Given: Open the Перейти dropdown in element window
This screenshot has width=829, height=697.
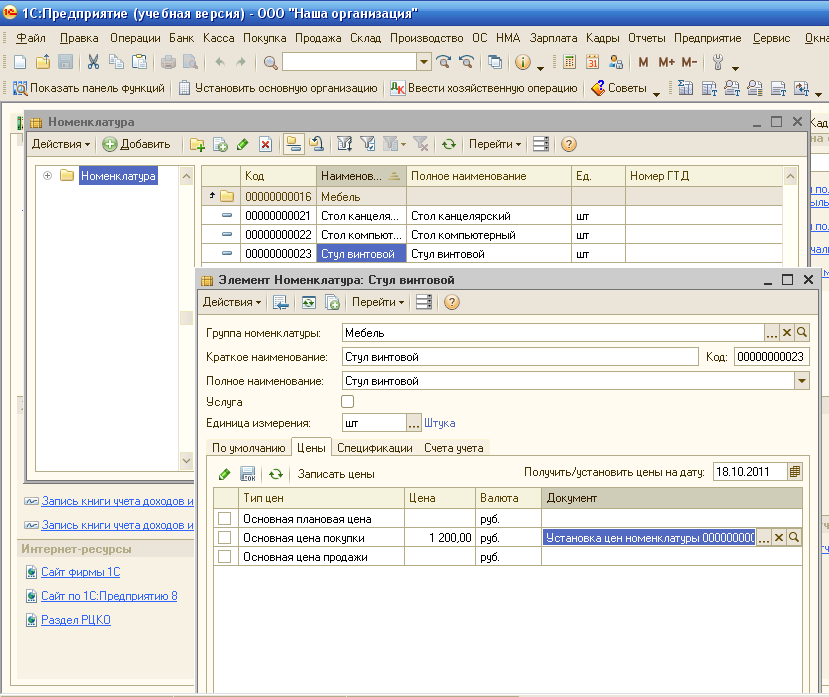Looking at the screenshot, I should (377, 302).
